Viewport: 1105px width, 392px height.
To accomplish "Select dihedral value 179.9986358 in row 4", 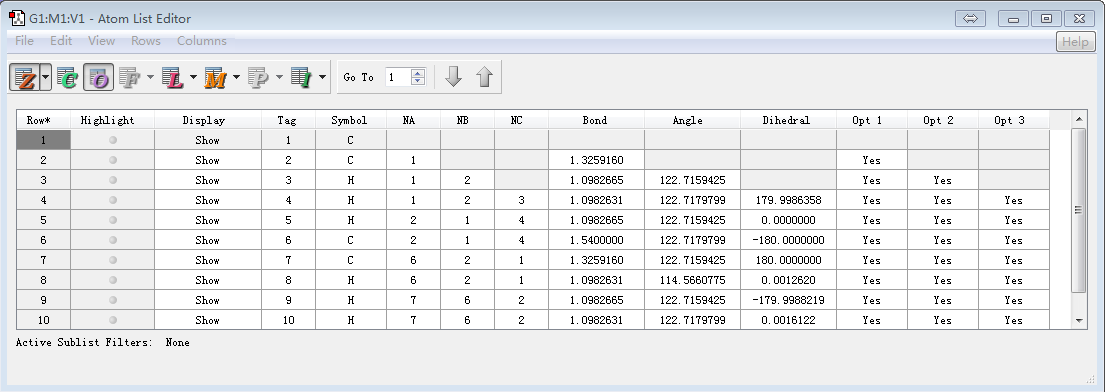I will 789,200.
